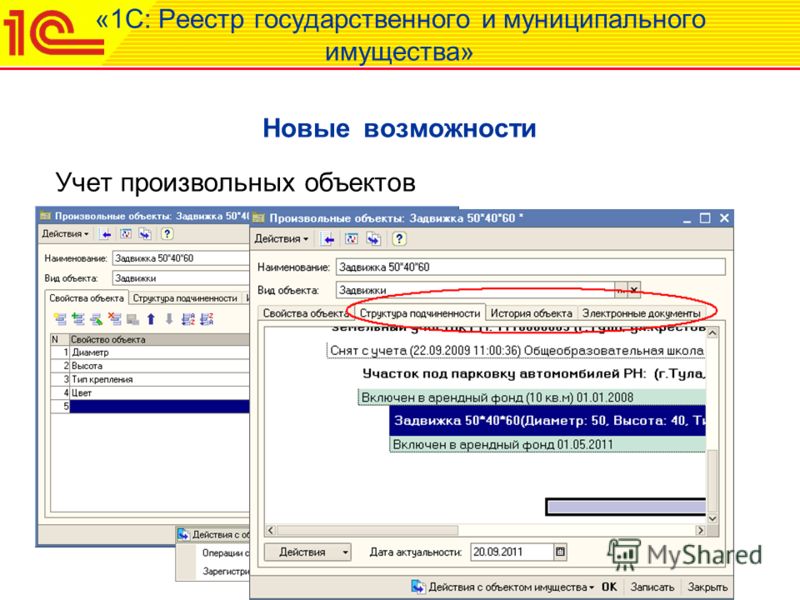Move row down with the gray down arrow

[169, 319]
